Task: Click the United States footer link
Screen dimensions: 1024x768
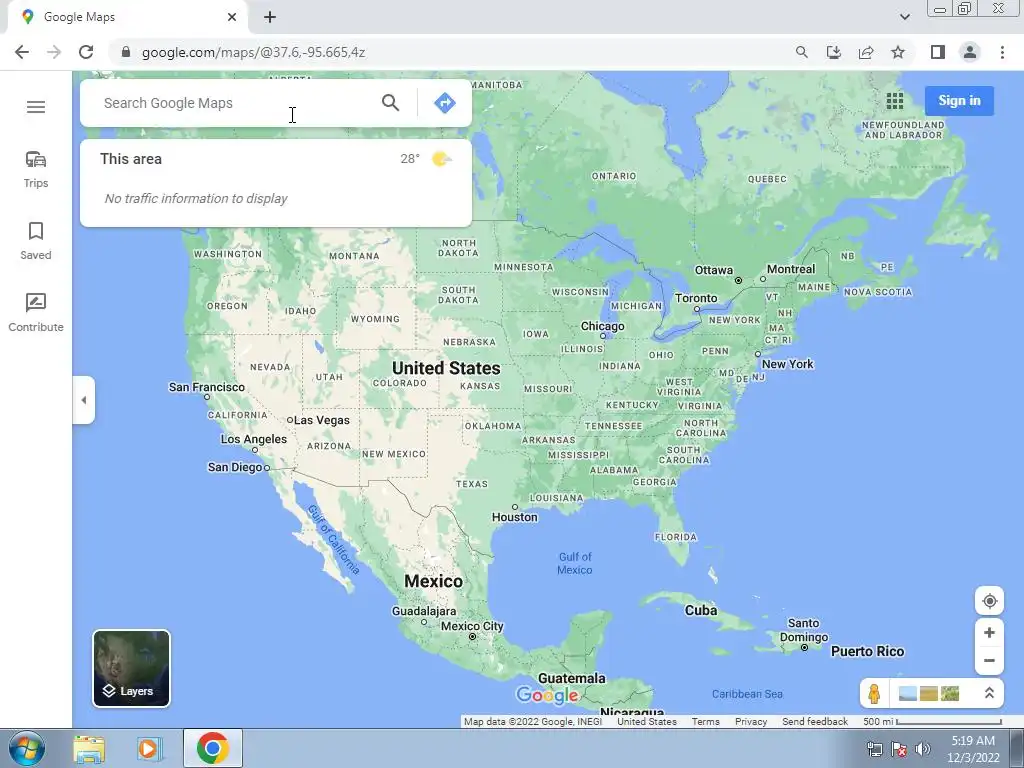Action: pyautogui.click(x=647, y=722)
